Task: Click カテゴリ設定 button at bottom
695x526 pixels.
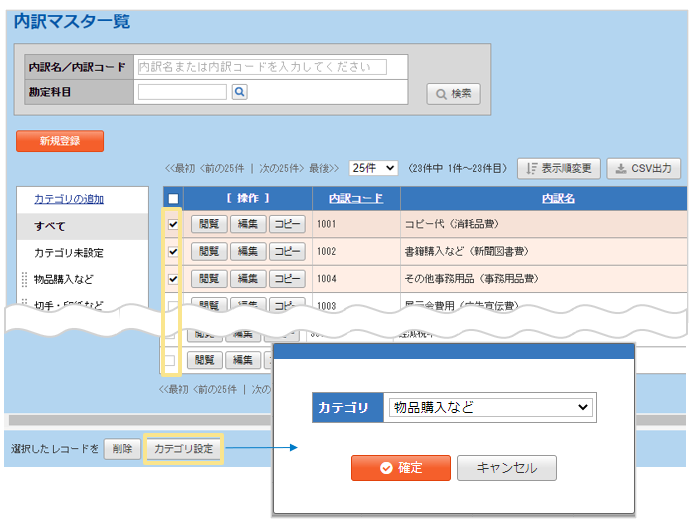Action: click(183, 449)
